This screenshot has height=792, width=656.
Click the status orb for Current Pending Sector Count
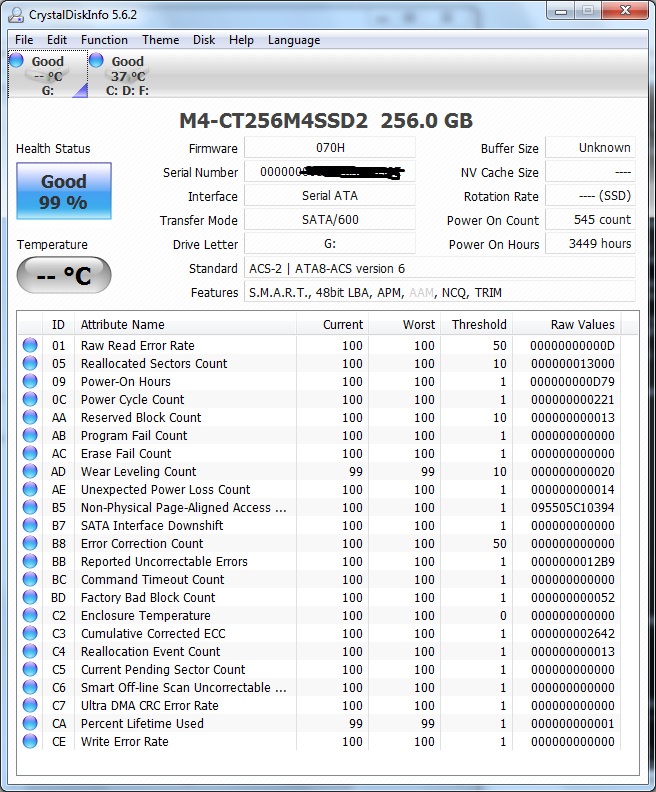pos(30,669)
